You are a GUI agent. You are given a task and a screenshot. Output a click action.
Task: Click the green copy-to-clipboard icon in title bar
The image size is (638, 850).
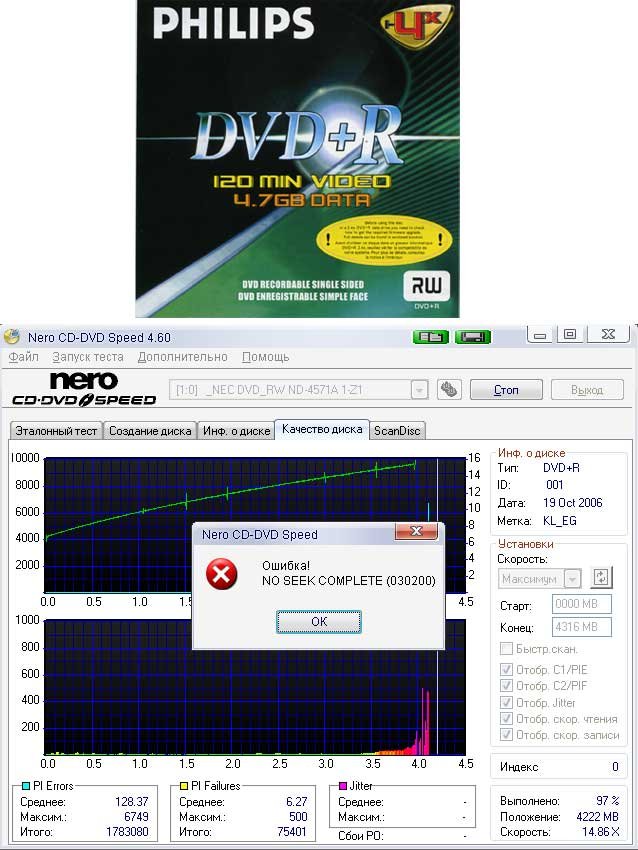pyautogui.click(x=430, y=337)
